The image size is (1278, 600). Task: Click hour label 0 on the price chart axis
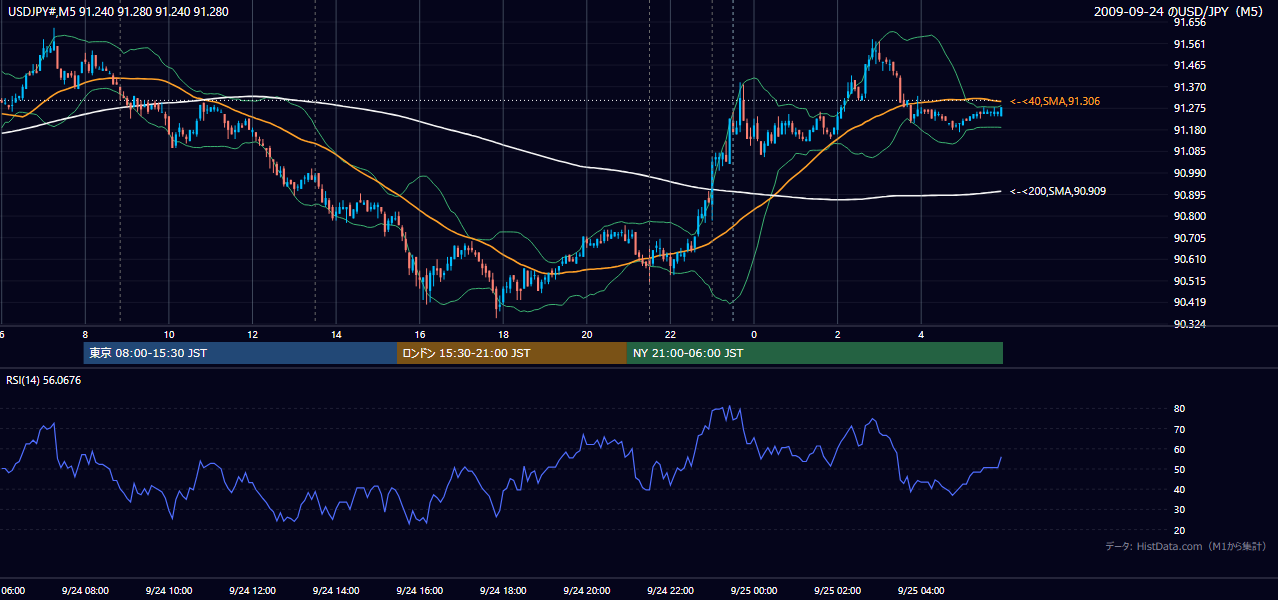(754, 334)
